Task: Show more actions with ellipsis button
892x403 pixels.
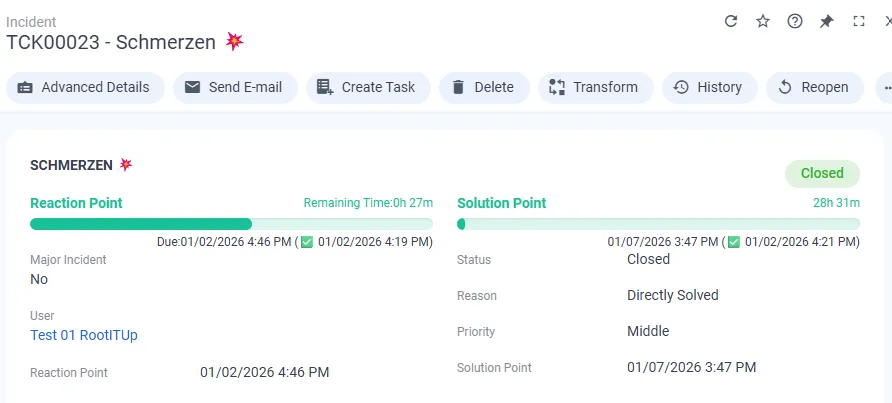Action: 884,87
